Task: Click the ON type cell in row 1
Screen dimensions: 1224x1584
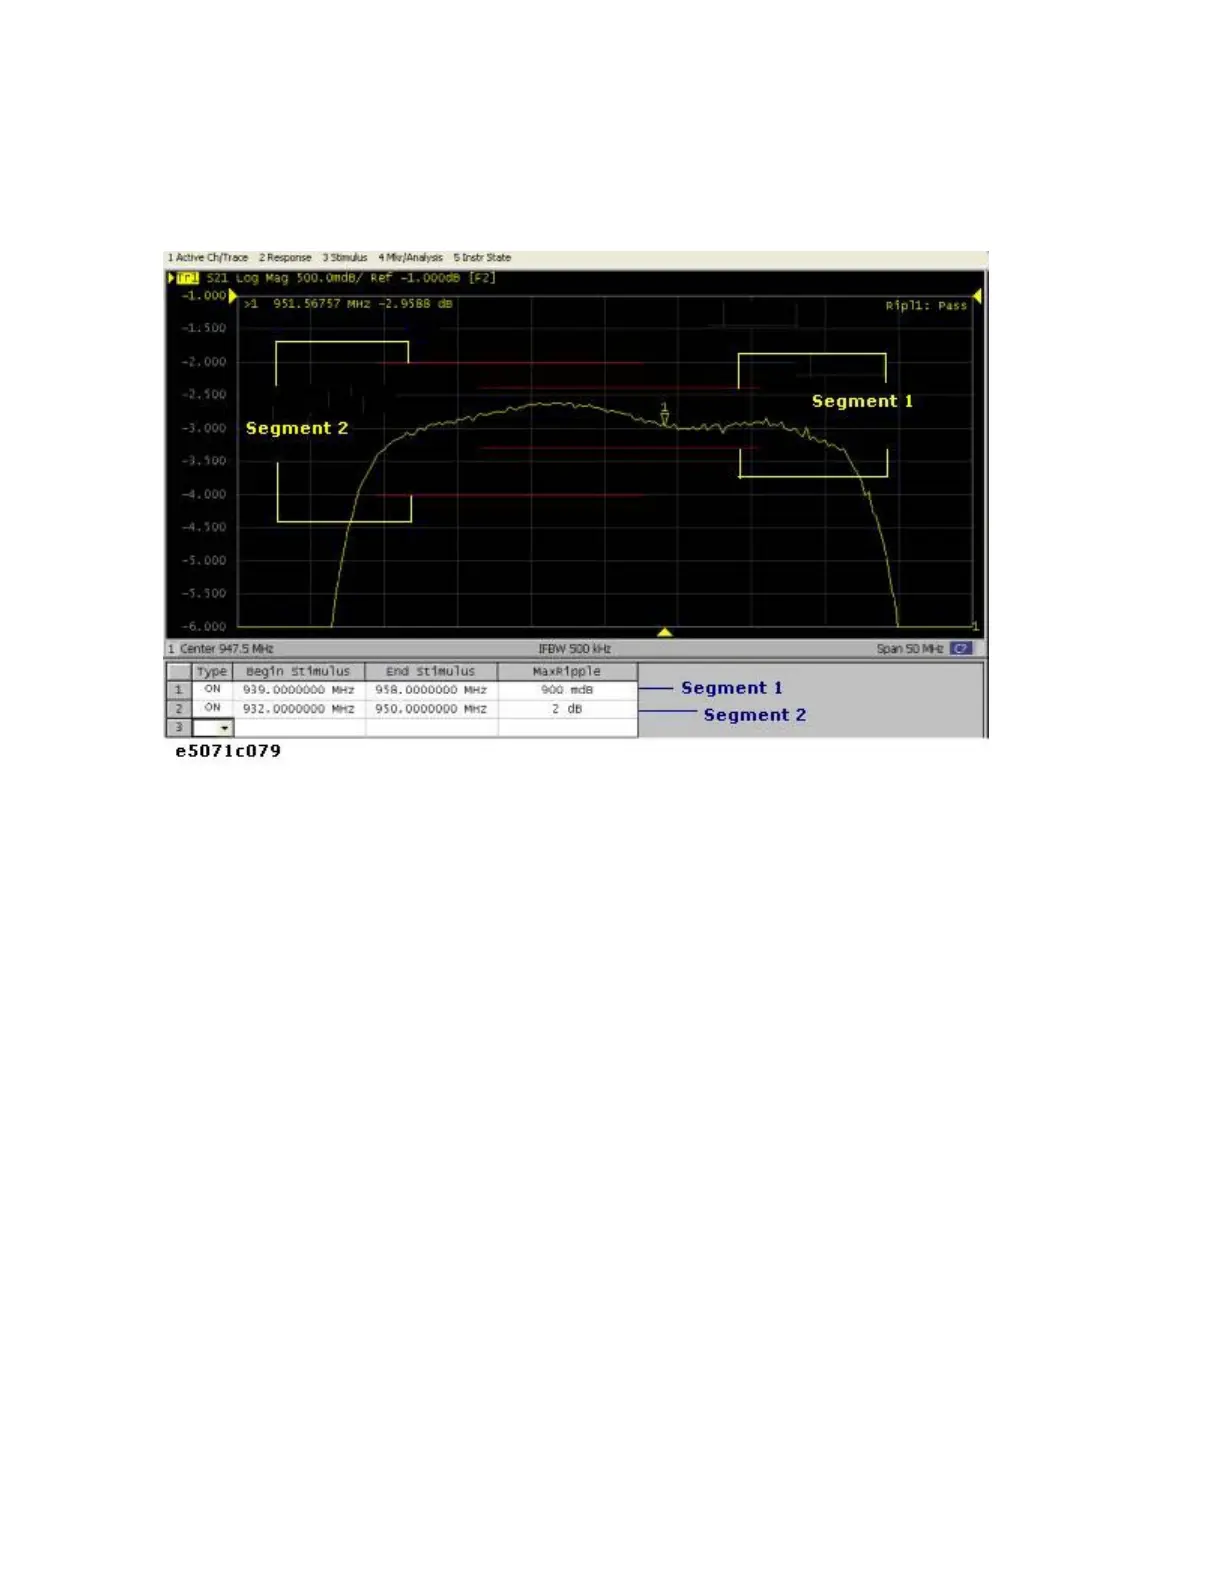Action: 212,690
